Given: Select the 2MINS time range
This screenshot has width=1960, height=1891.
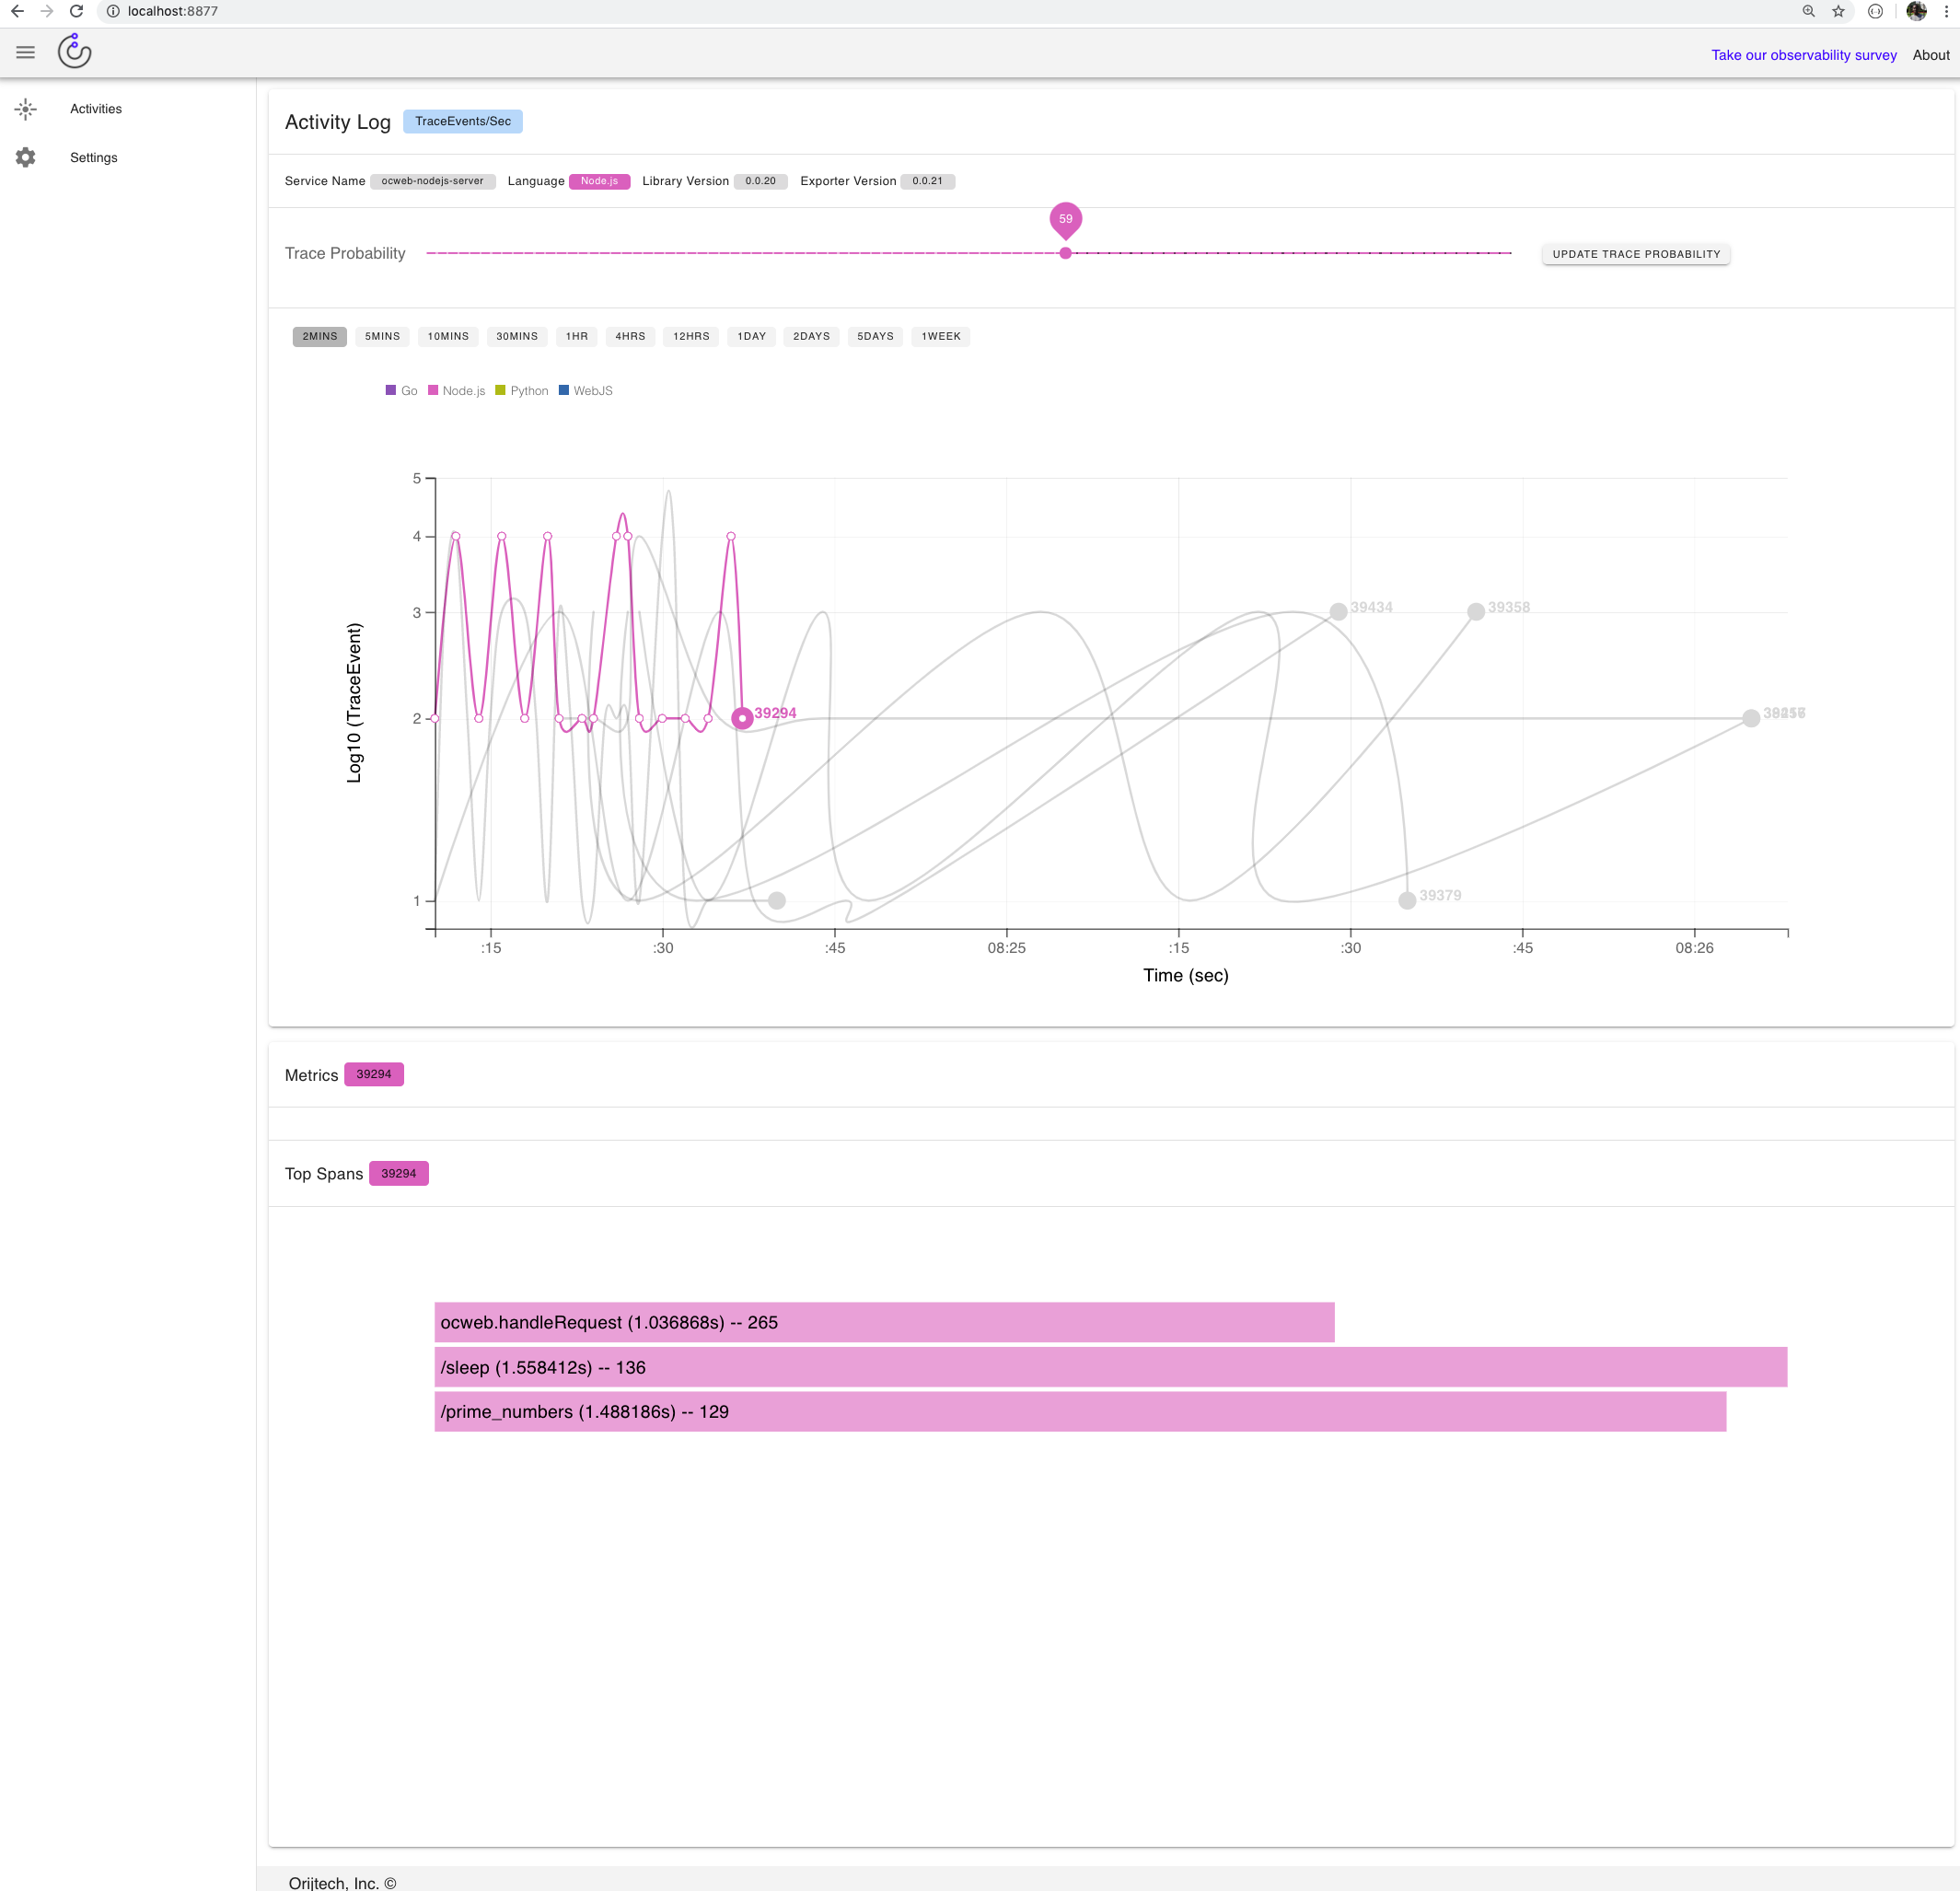Looking at the screenshot, I should coord(320,336).
